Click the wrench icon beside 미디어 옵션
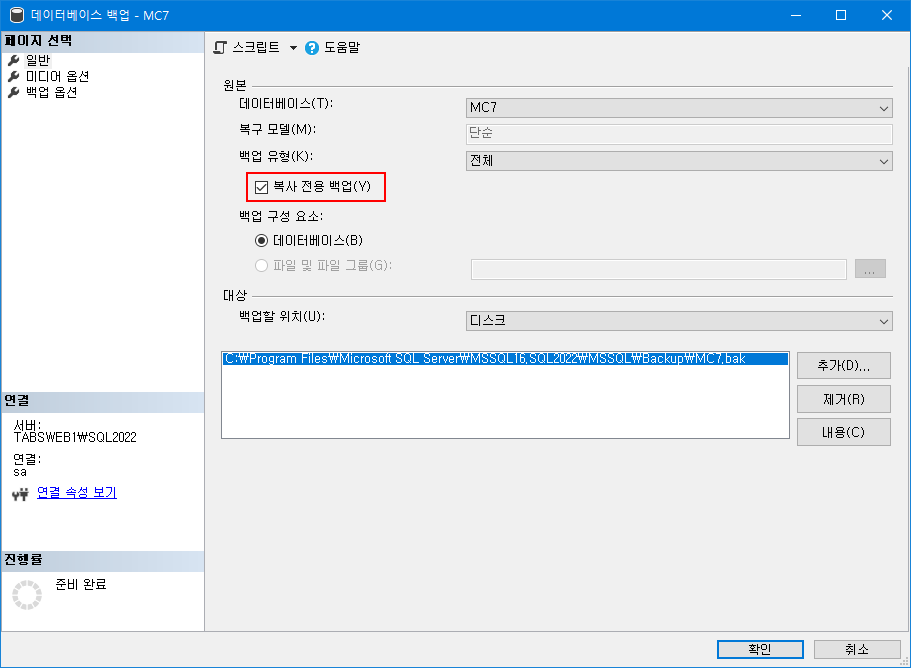Image resolution: width=911 pixels, height=668 pixels. (x=14, y=76)
